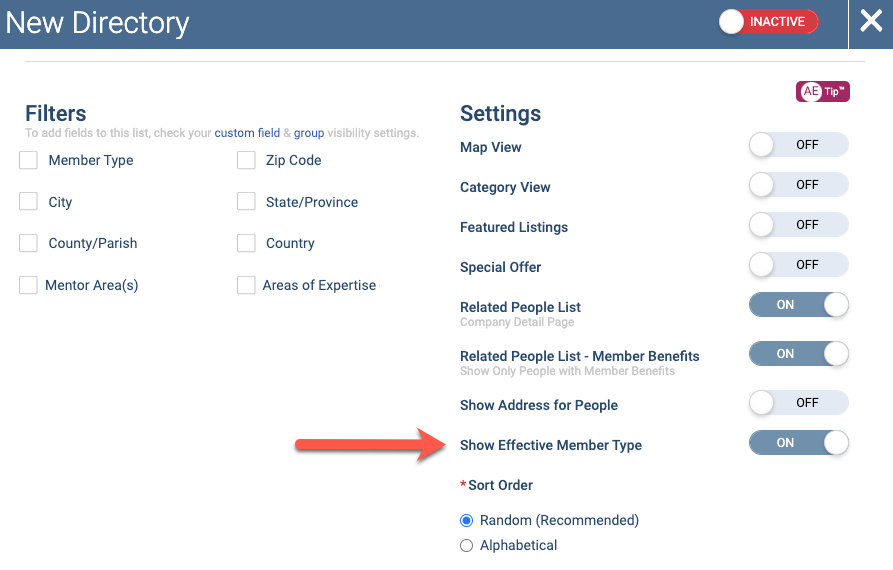Turn on Map View
This screenshot has width=893, height=570.
798,145
